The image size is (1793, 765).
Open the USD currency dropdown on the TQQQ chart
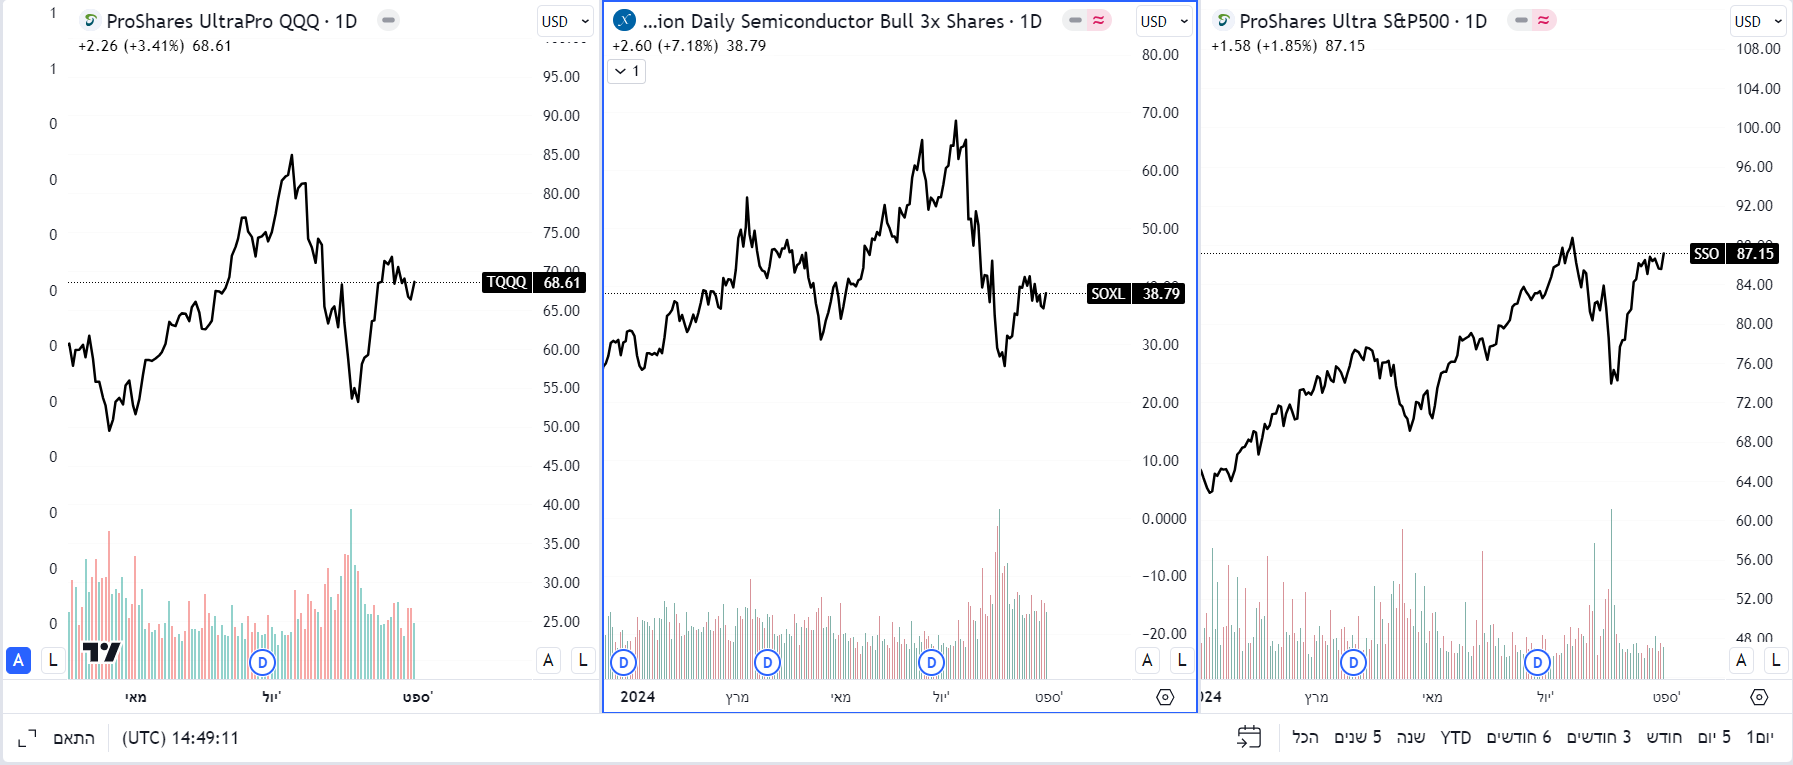(565, 20)
